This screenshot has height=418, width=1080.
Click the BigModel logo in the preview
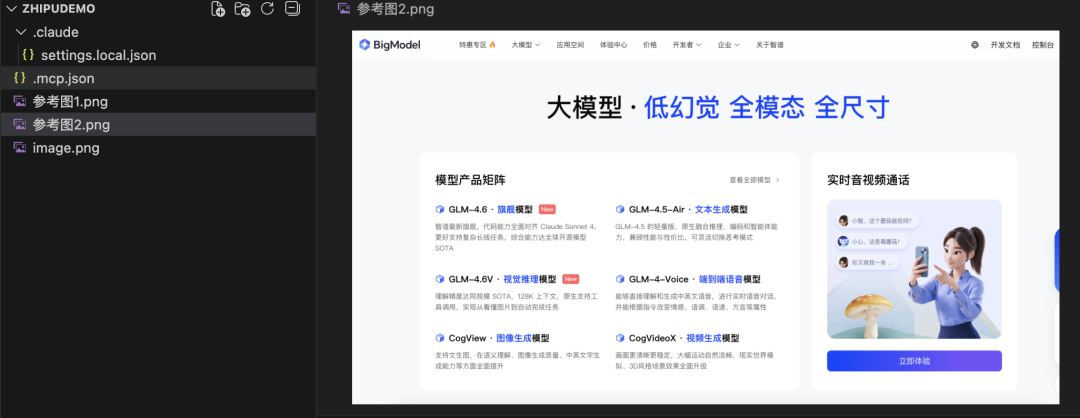[389, 45]
